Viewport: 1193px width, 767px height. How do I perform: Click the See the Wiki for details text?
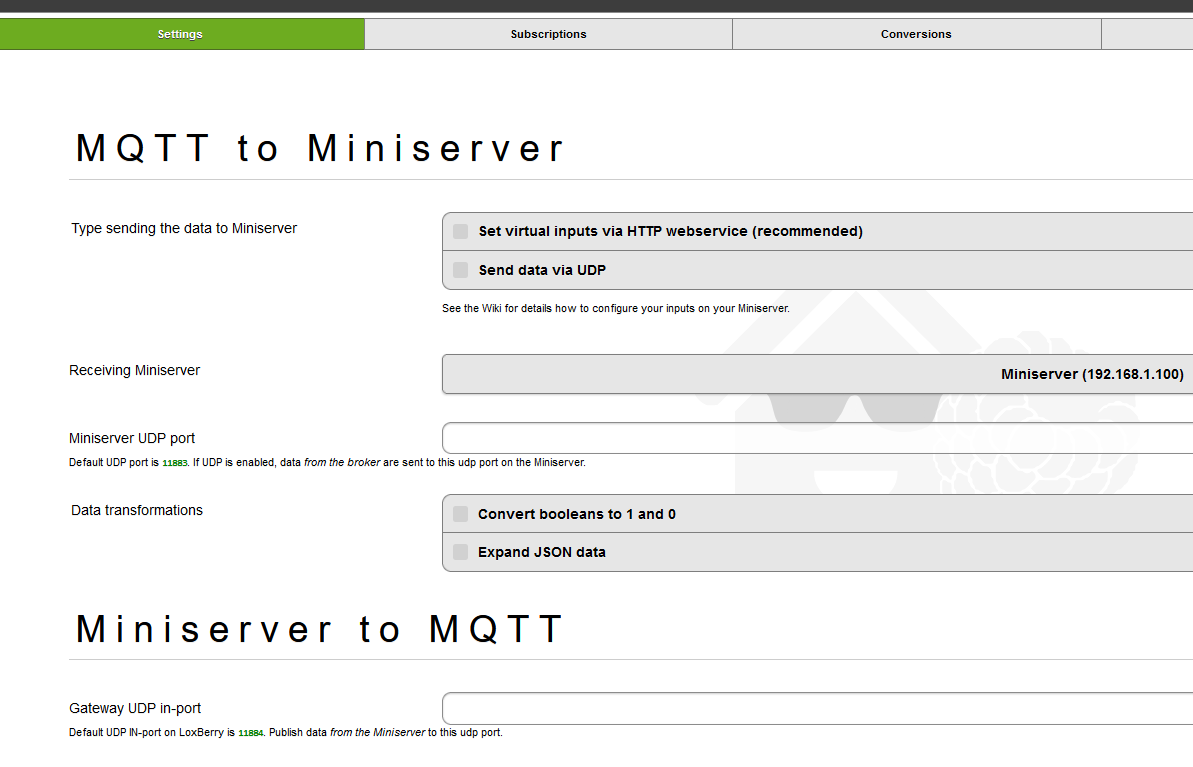click(x=616, y=308)
